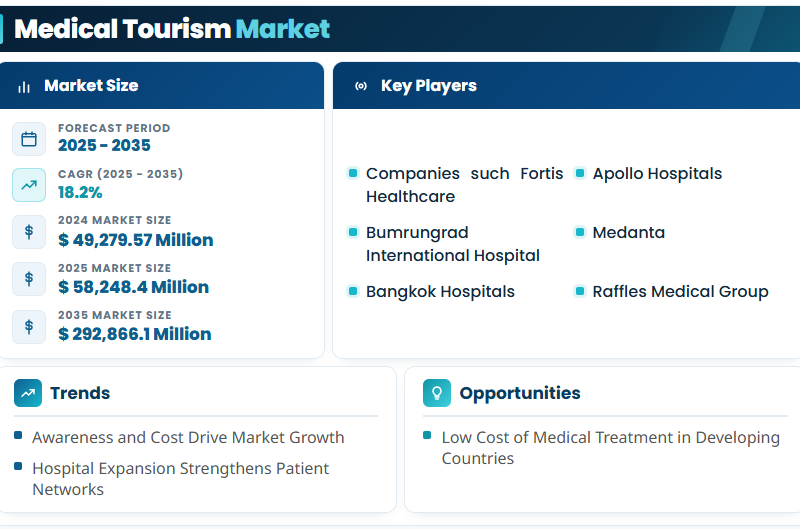
Task: Click the 2035 MARKET SIZE label
Action: click(115, 315)
